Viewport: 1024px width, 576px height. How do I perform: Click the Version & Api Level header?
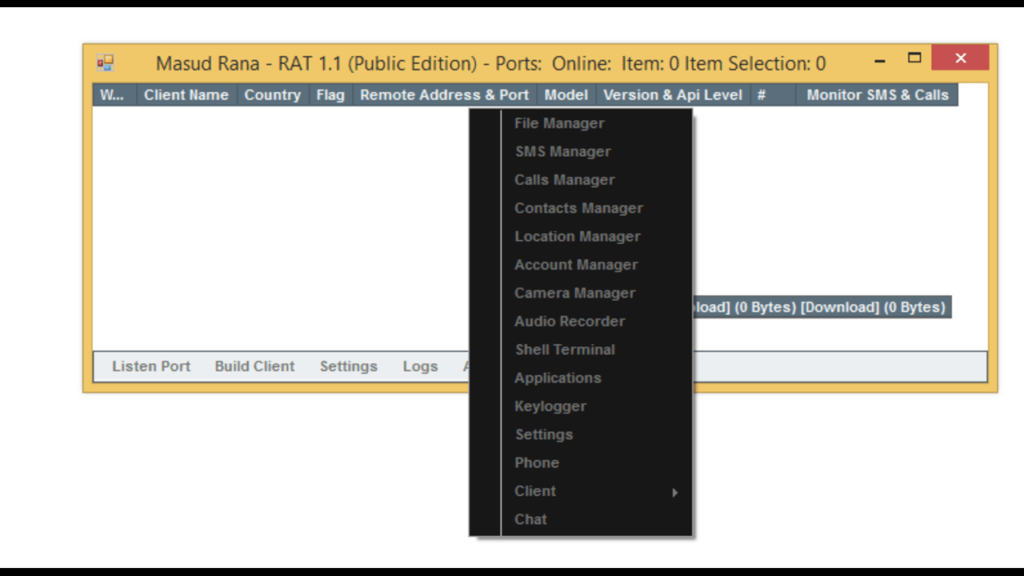[x=673, y=95]
